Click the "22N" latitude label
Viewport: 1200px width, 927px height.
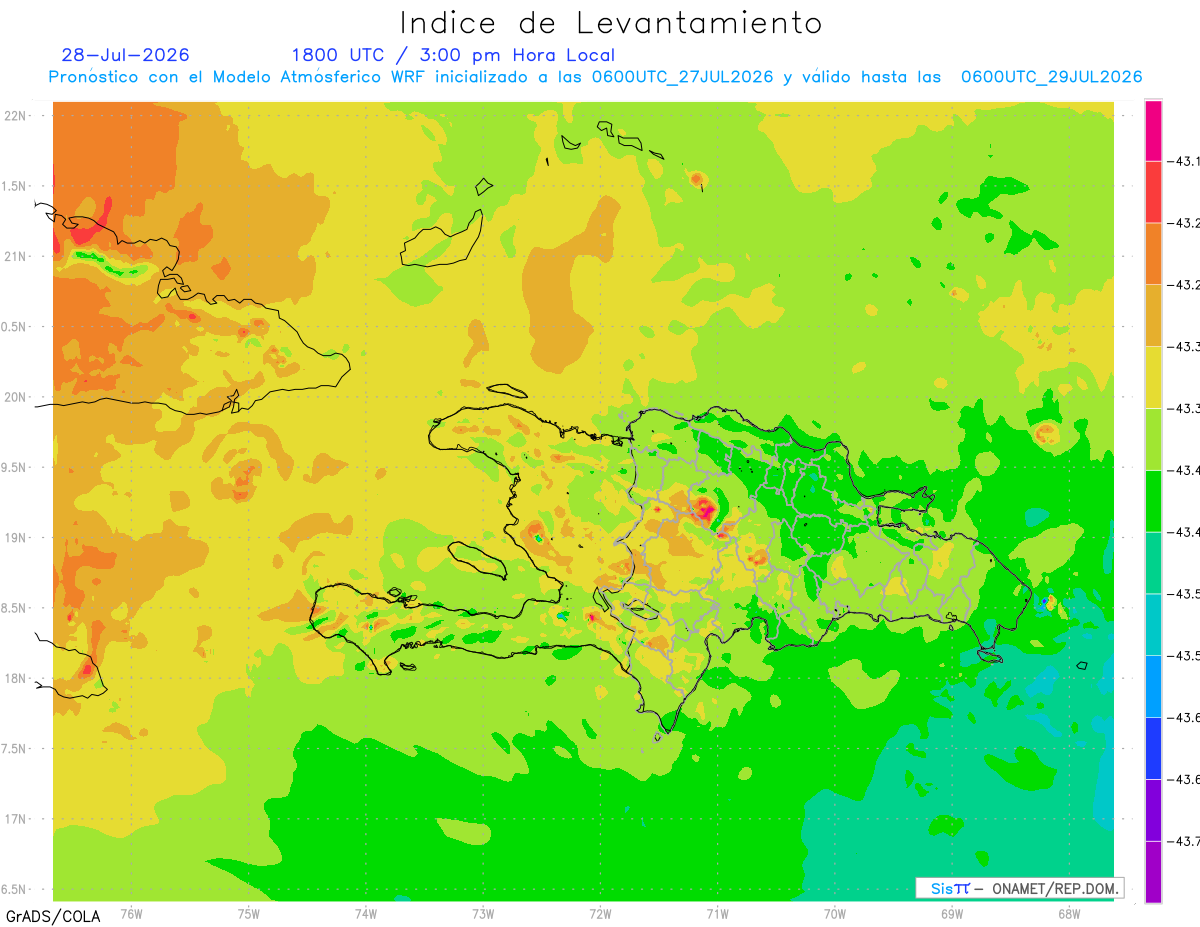click(15, 116)
